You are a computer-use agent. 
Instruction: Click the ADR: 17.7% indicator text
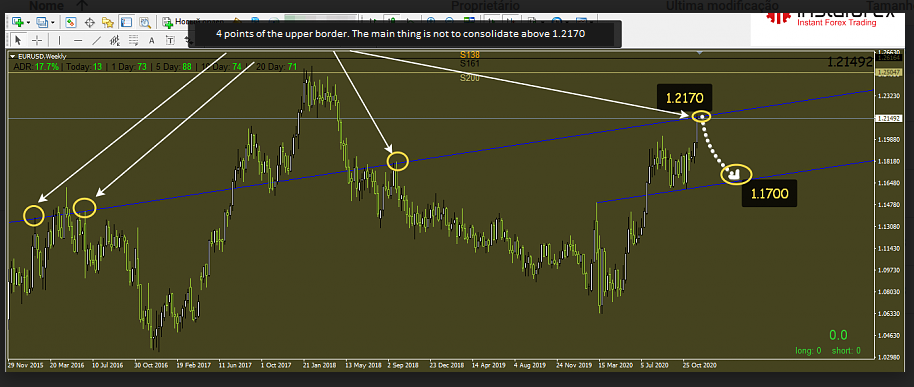pos(36,66)
